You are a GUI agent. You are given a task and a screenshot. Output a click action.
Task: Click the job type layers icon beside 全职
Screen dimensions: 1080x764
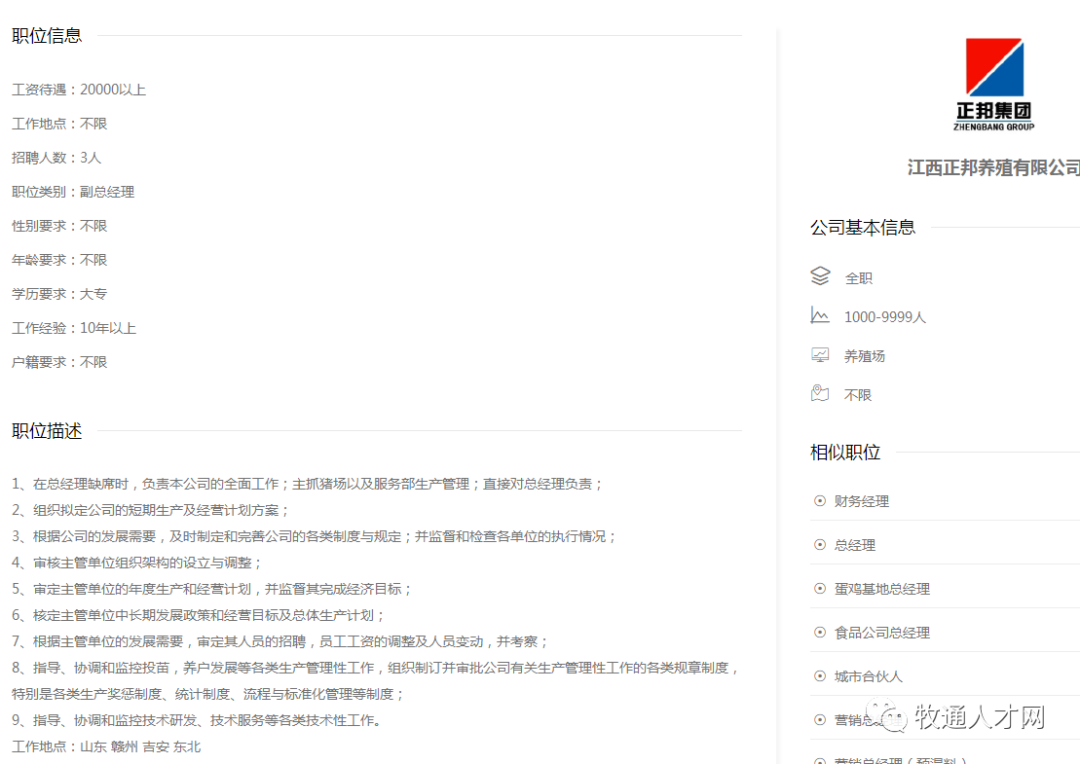tap(821, 277)
